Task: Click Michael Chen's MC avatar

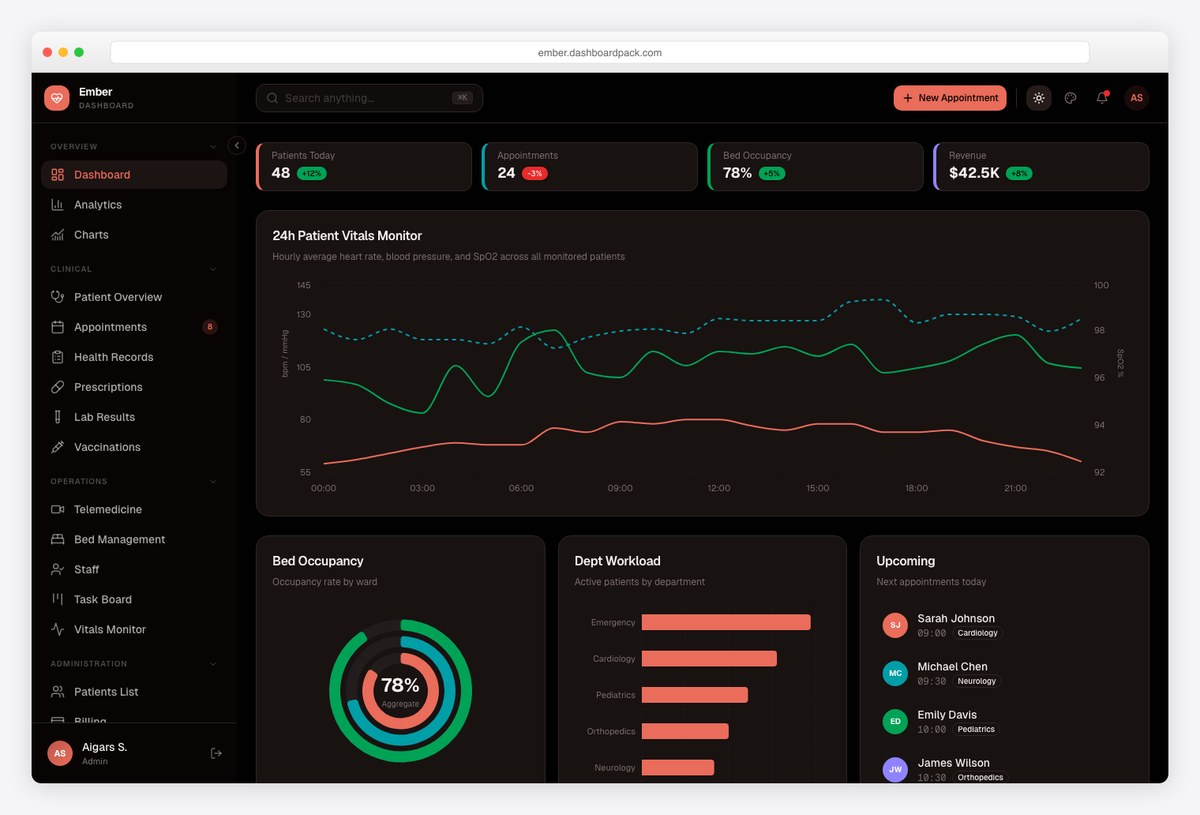Action: click(x=895, y=673)
